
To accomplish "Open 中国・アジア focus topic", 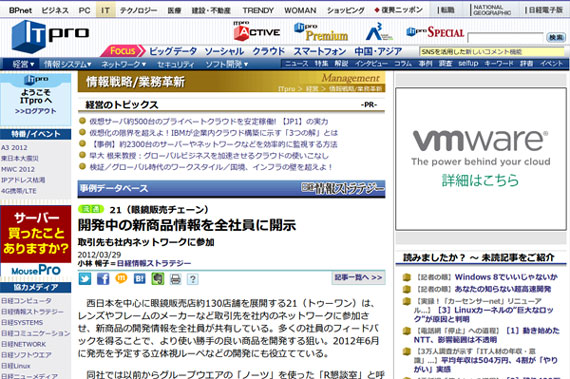I will tap(378, 51).
